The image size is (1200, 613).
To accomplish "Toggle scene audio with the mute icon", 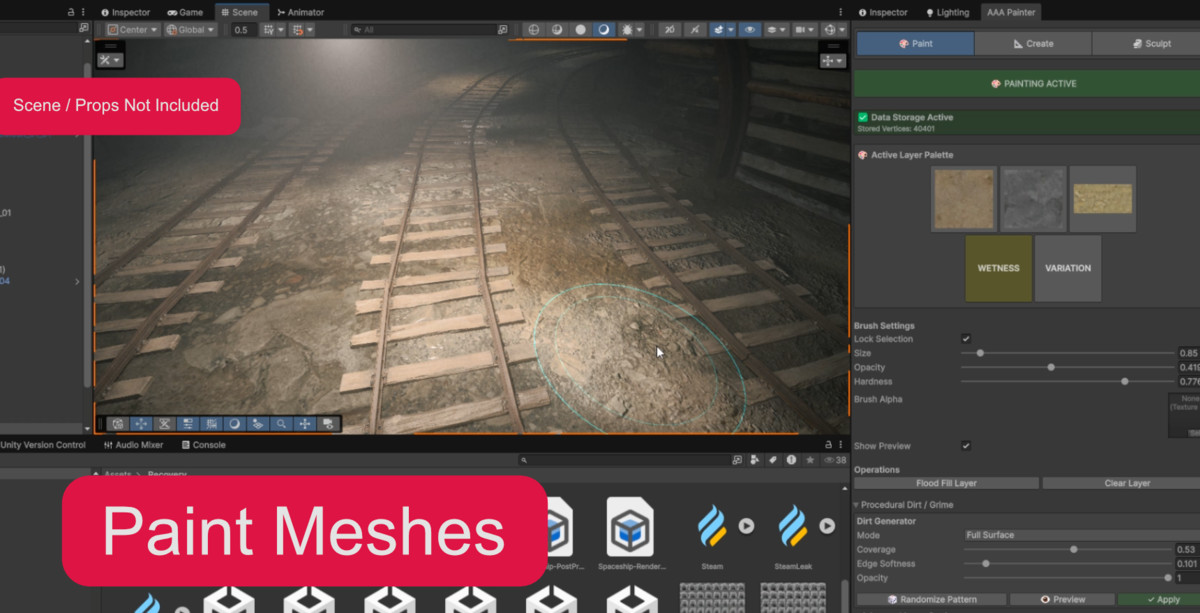I will [x=694, y=30].
